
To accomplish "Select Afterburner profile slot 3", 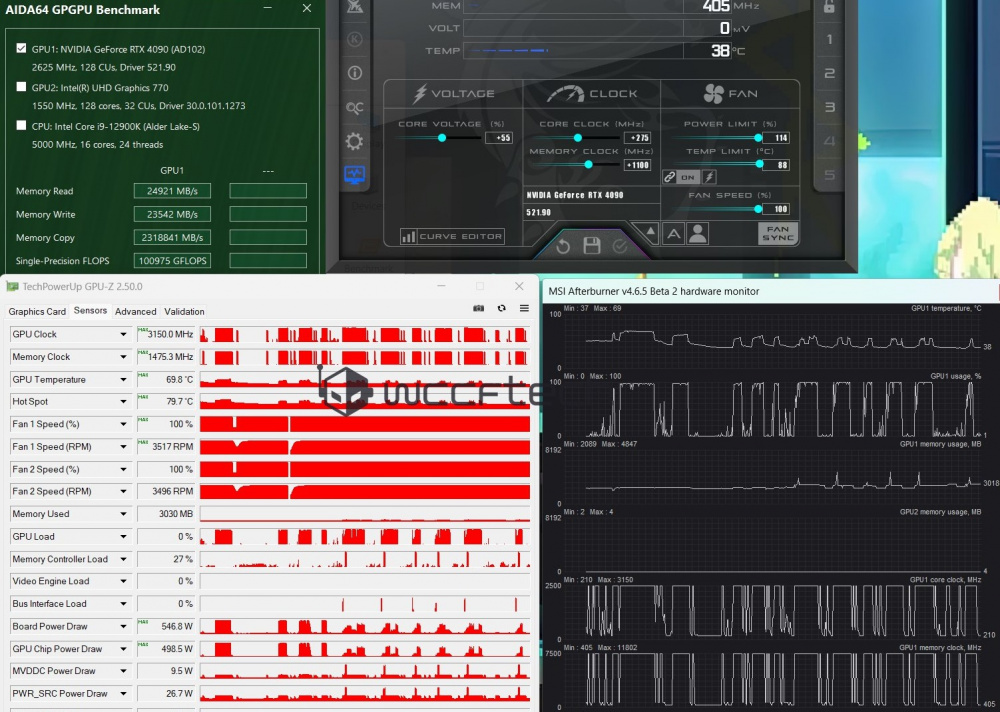I will tap(829, 107).
